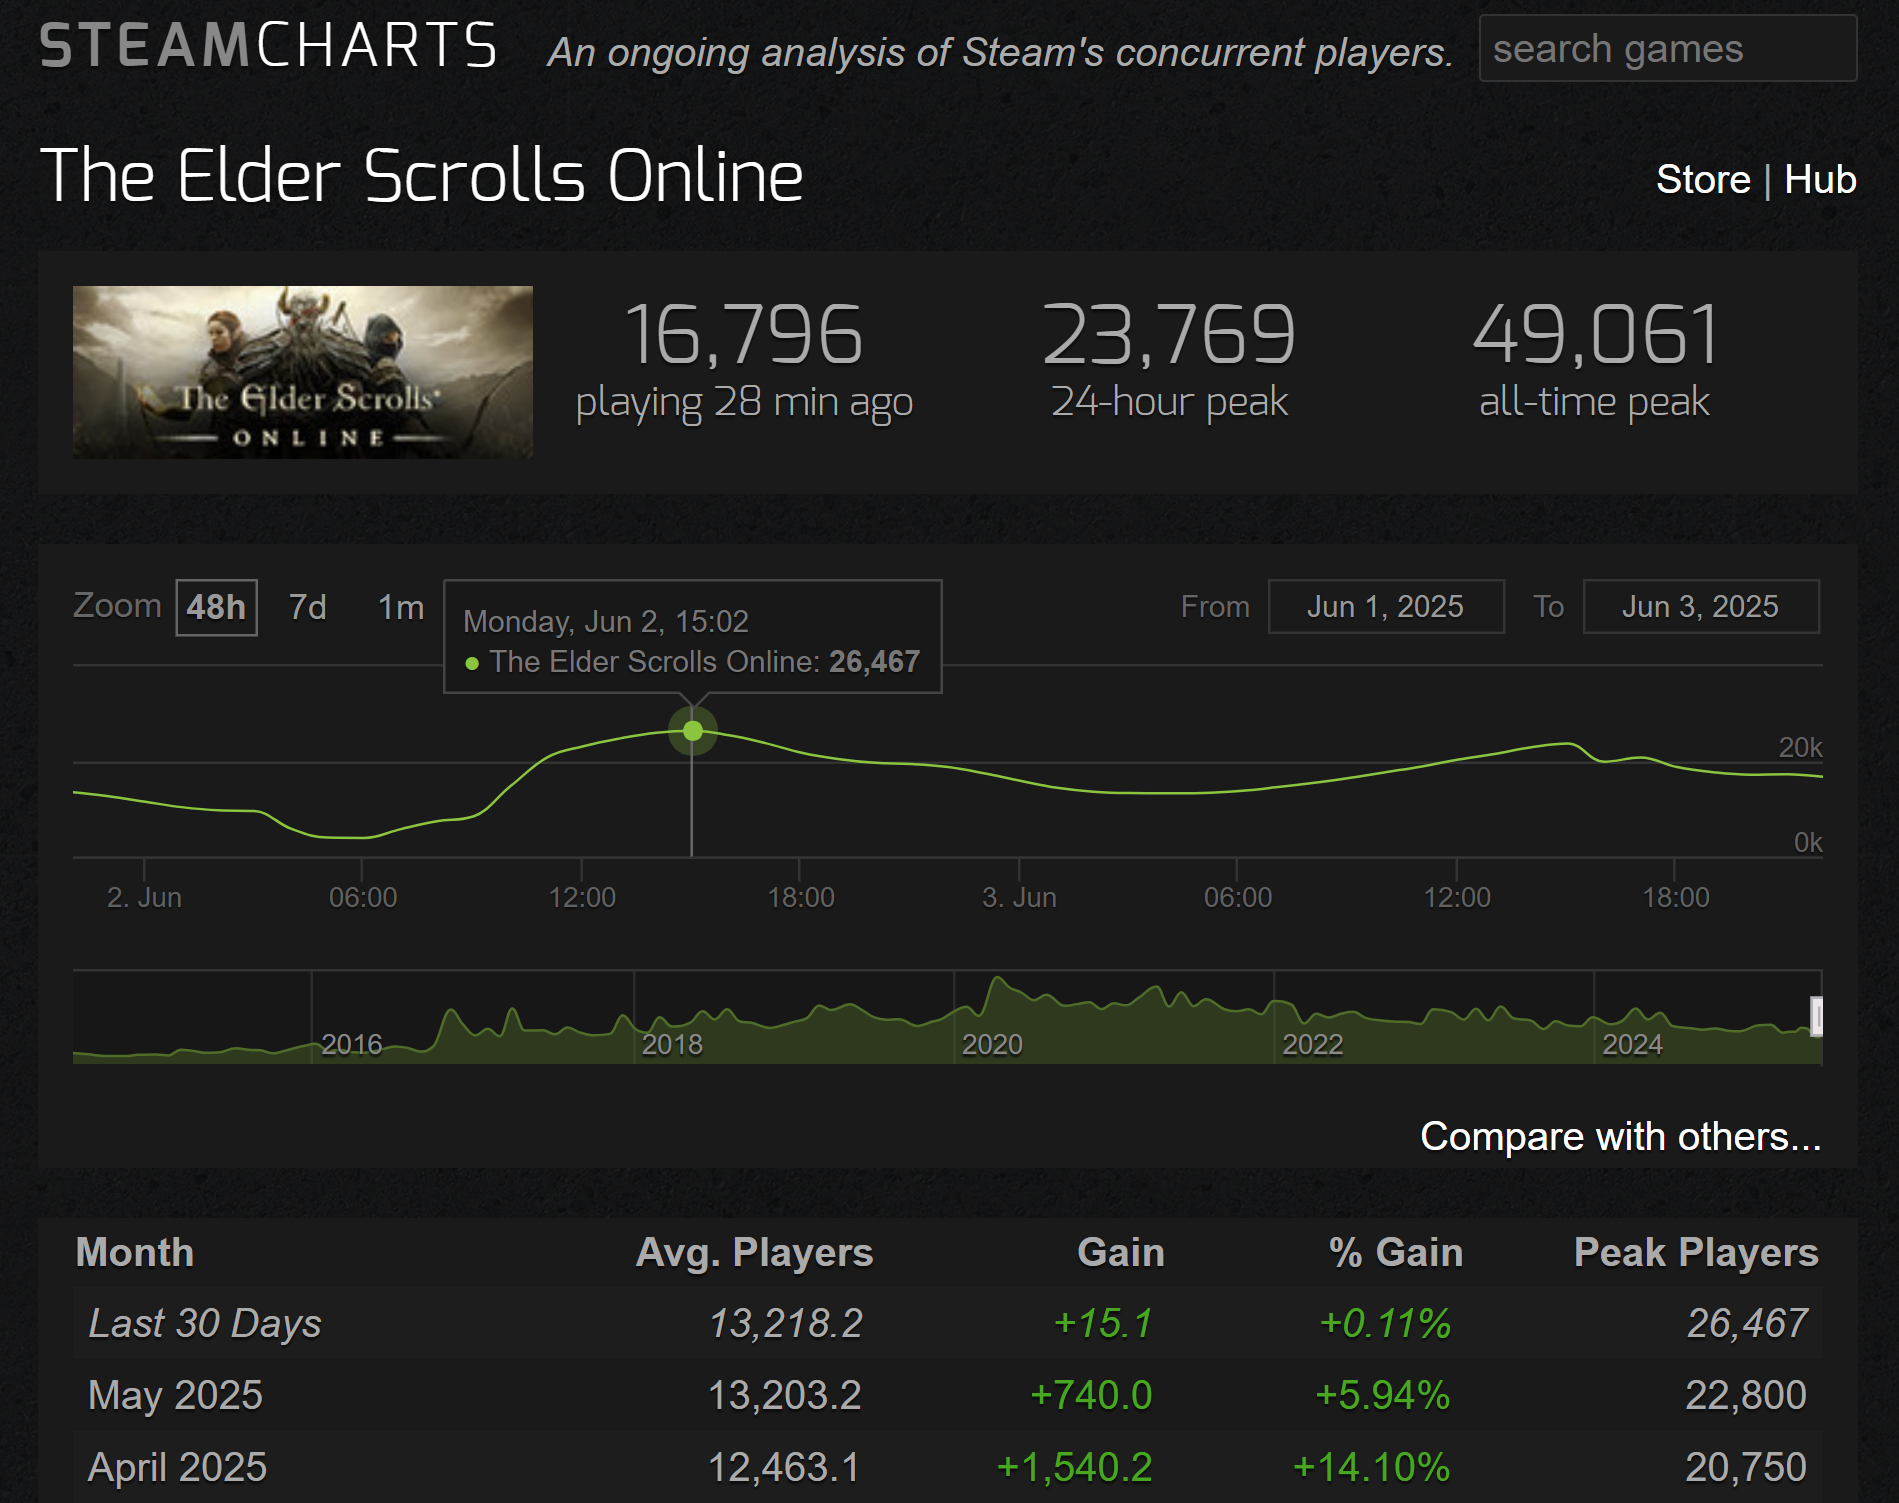Click The Elder Scrolls Online game banner image
Screen dimensions: 1899x1503
click(303, 372)
